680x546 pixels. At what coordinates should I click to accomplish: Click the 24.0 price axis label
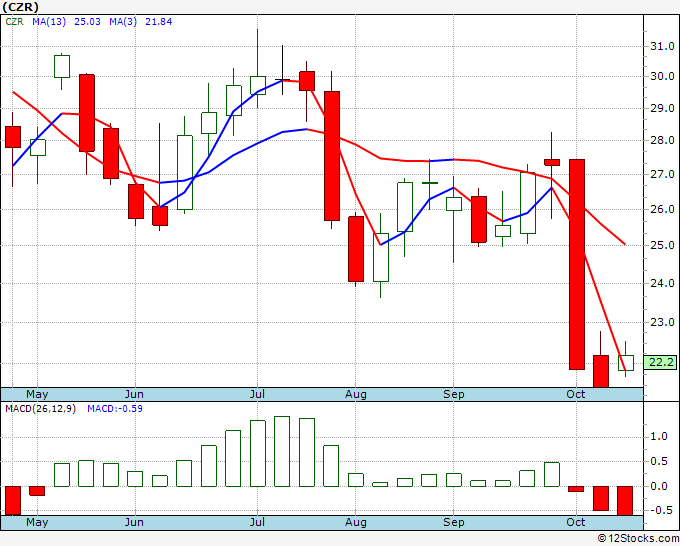pyautogui.click(x=662, y=283)
